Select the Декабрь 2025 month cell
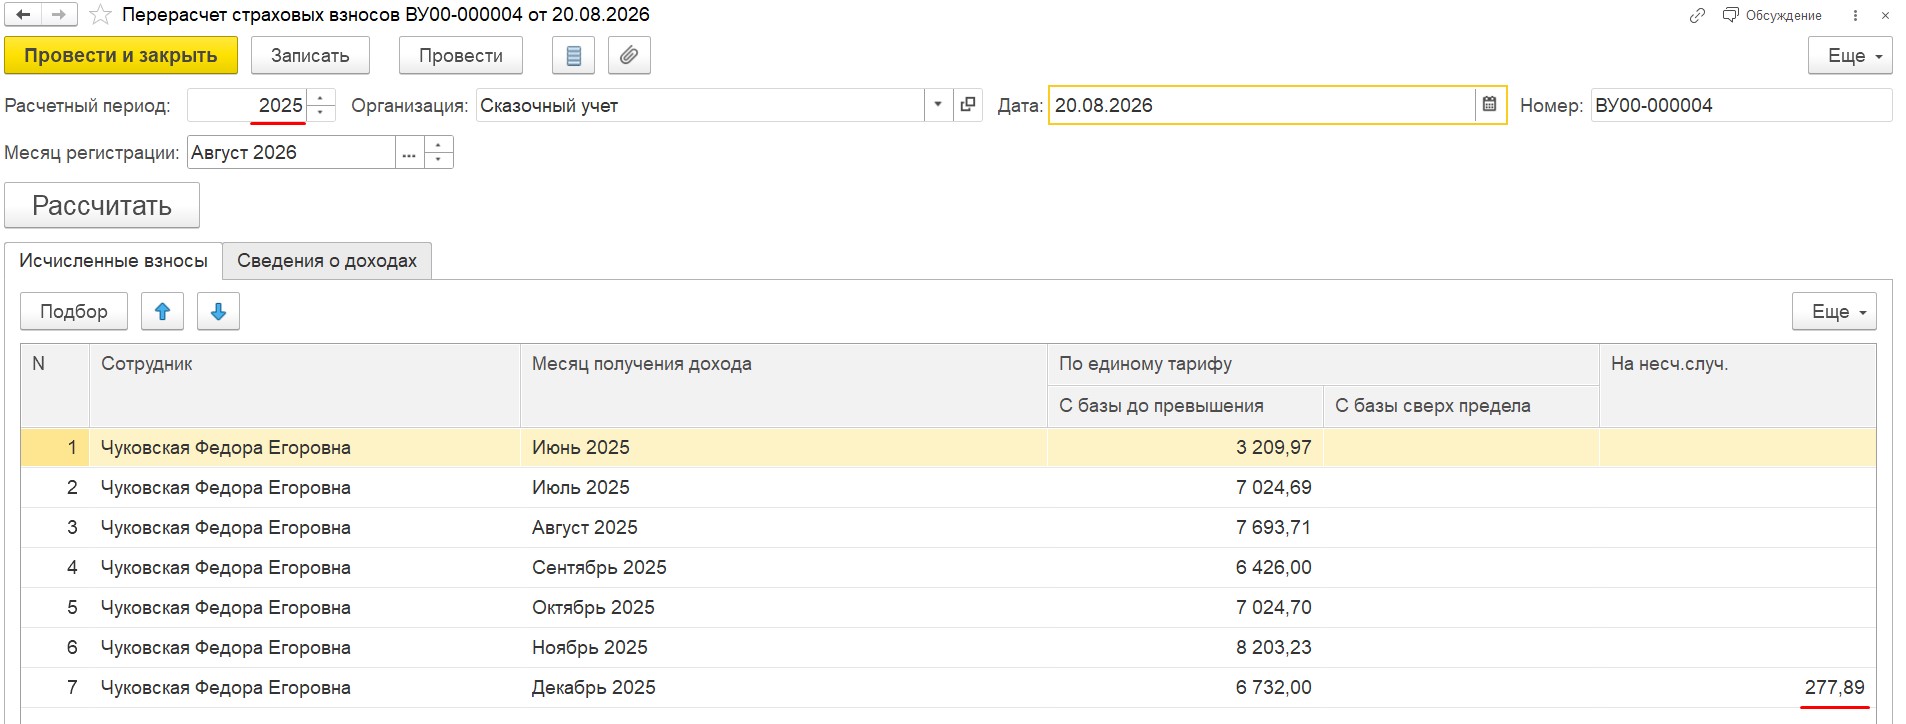The image size is (1906, 724). [784, 688]
